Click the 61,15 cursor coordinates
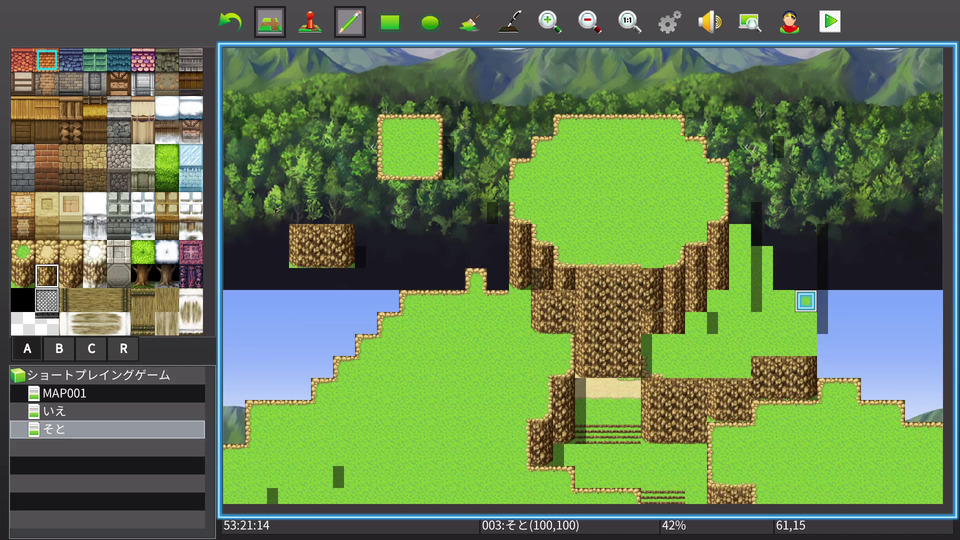960x540 pixels. [790, 525]
